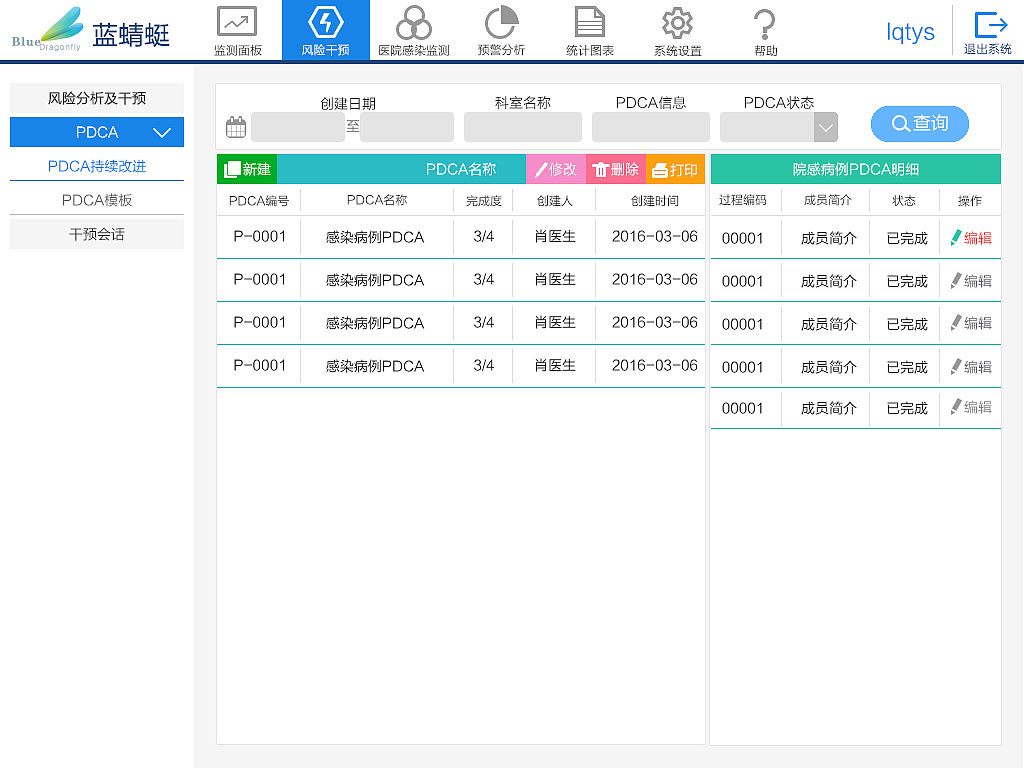Click 编辑 in the fifth 00001 row

point(971,407)
